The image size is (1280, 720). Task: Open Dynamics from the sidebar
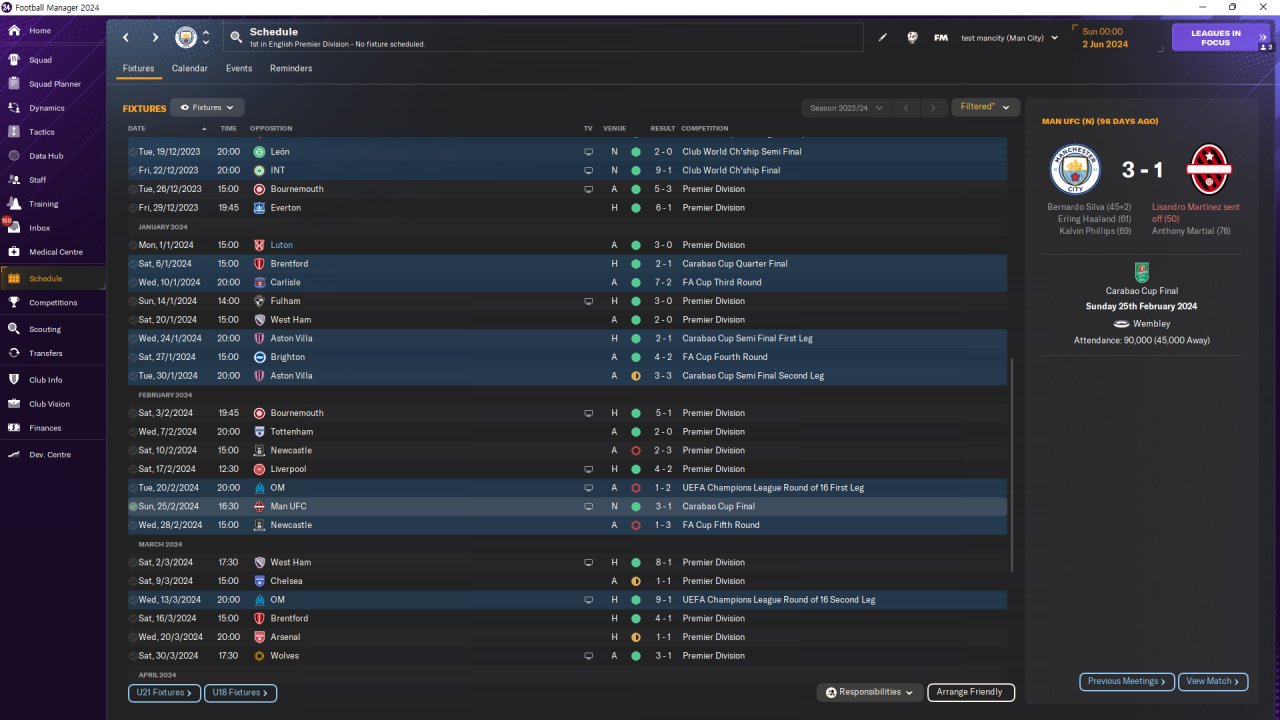point(46,108)
